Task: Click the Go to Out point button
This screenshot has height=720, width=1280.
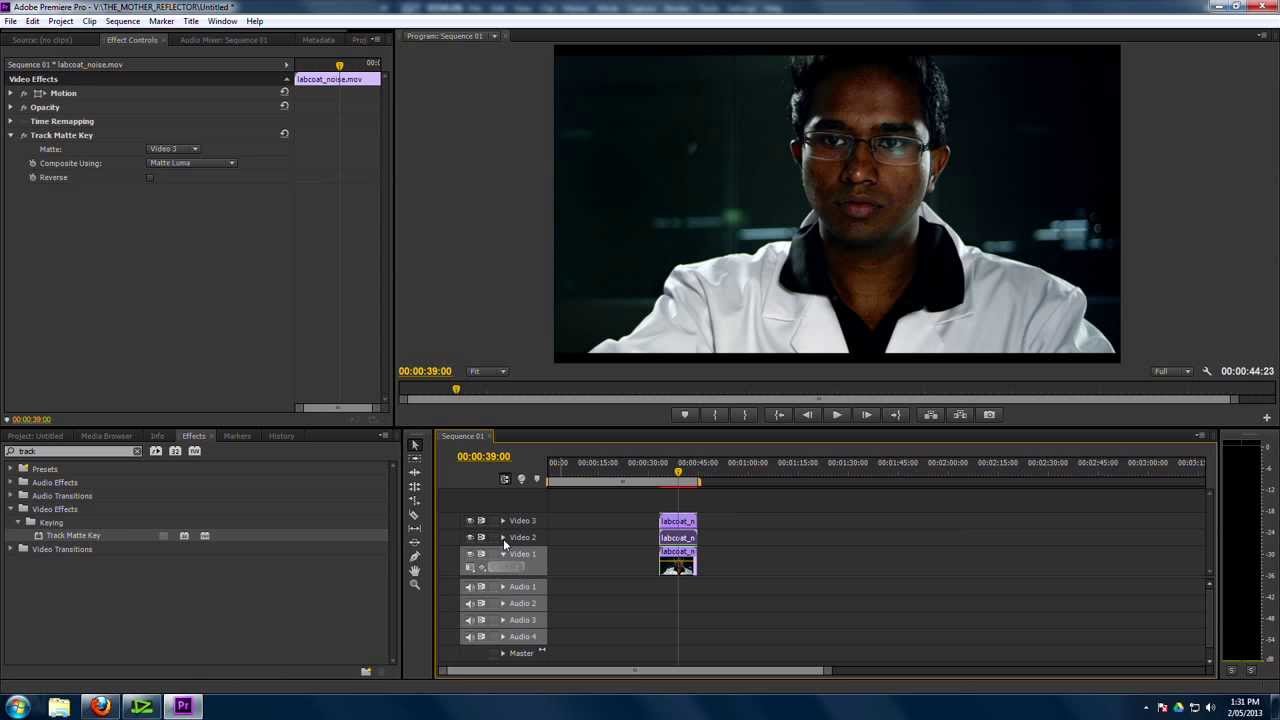Action: (896, 415)
